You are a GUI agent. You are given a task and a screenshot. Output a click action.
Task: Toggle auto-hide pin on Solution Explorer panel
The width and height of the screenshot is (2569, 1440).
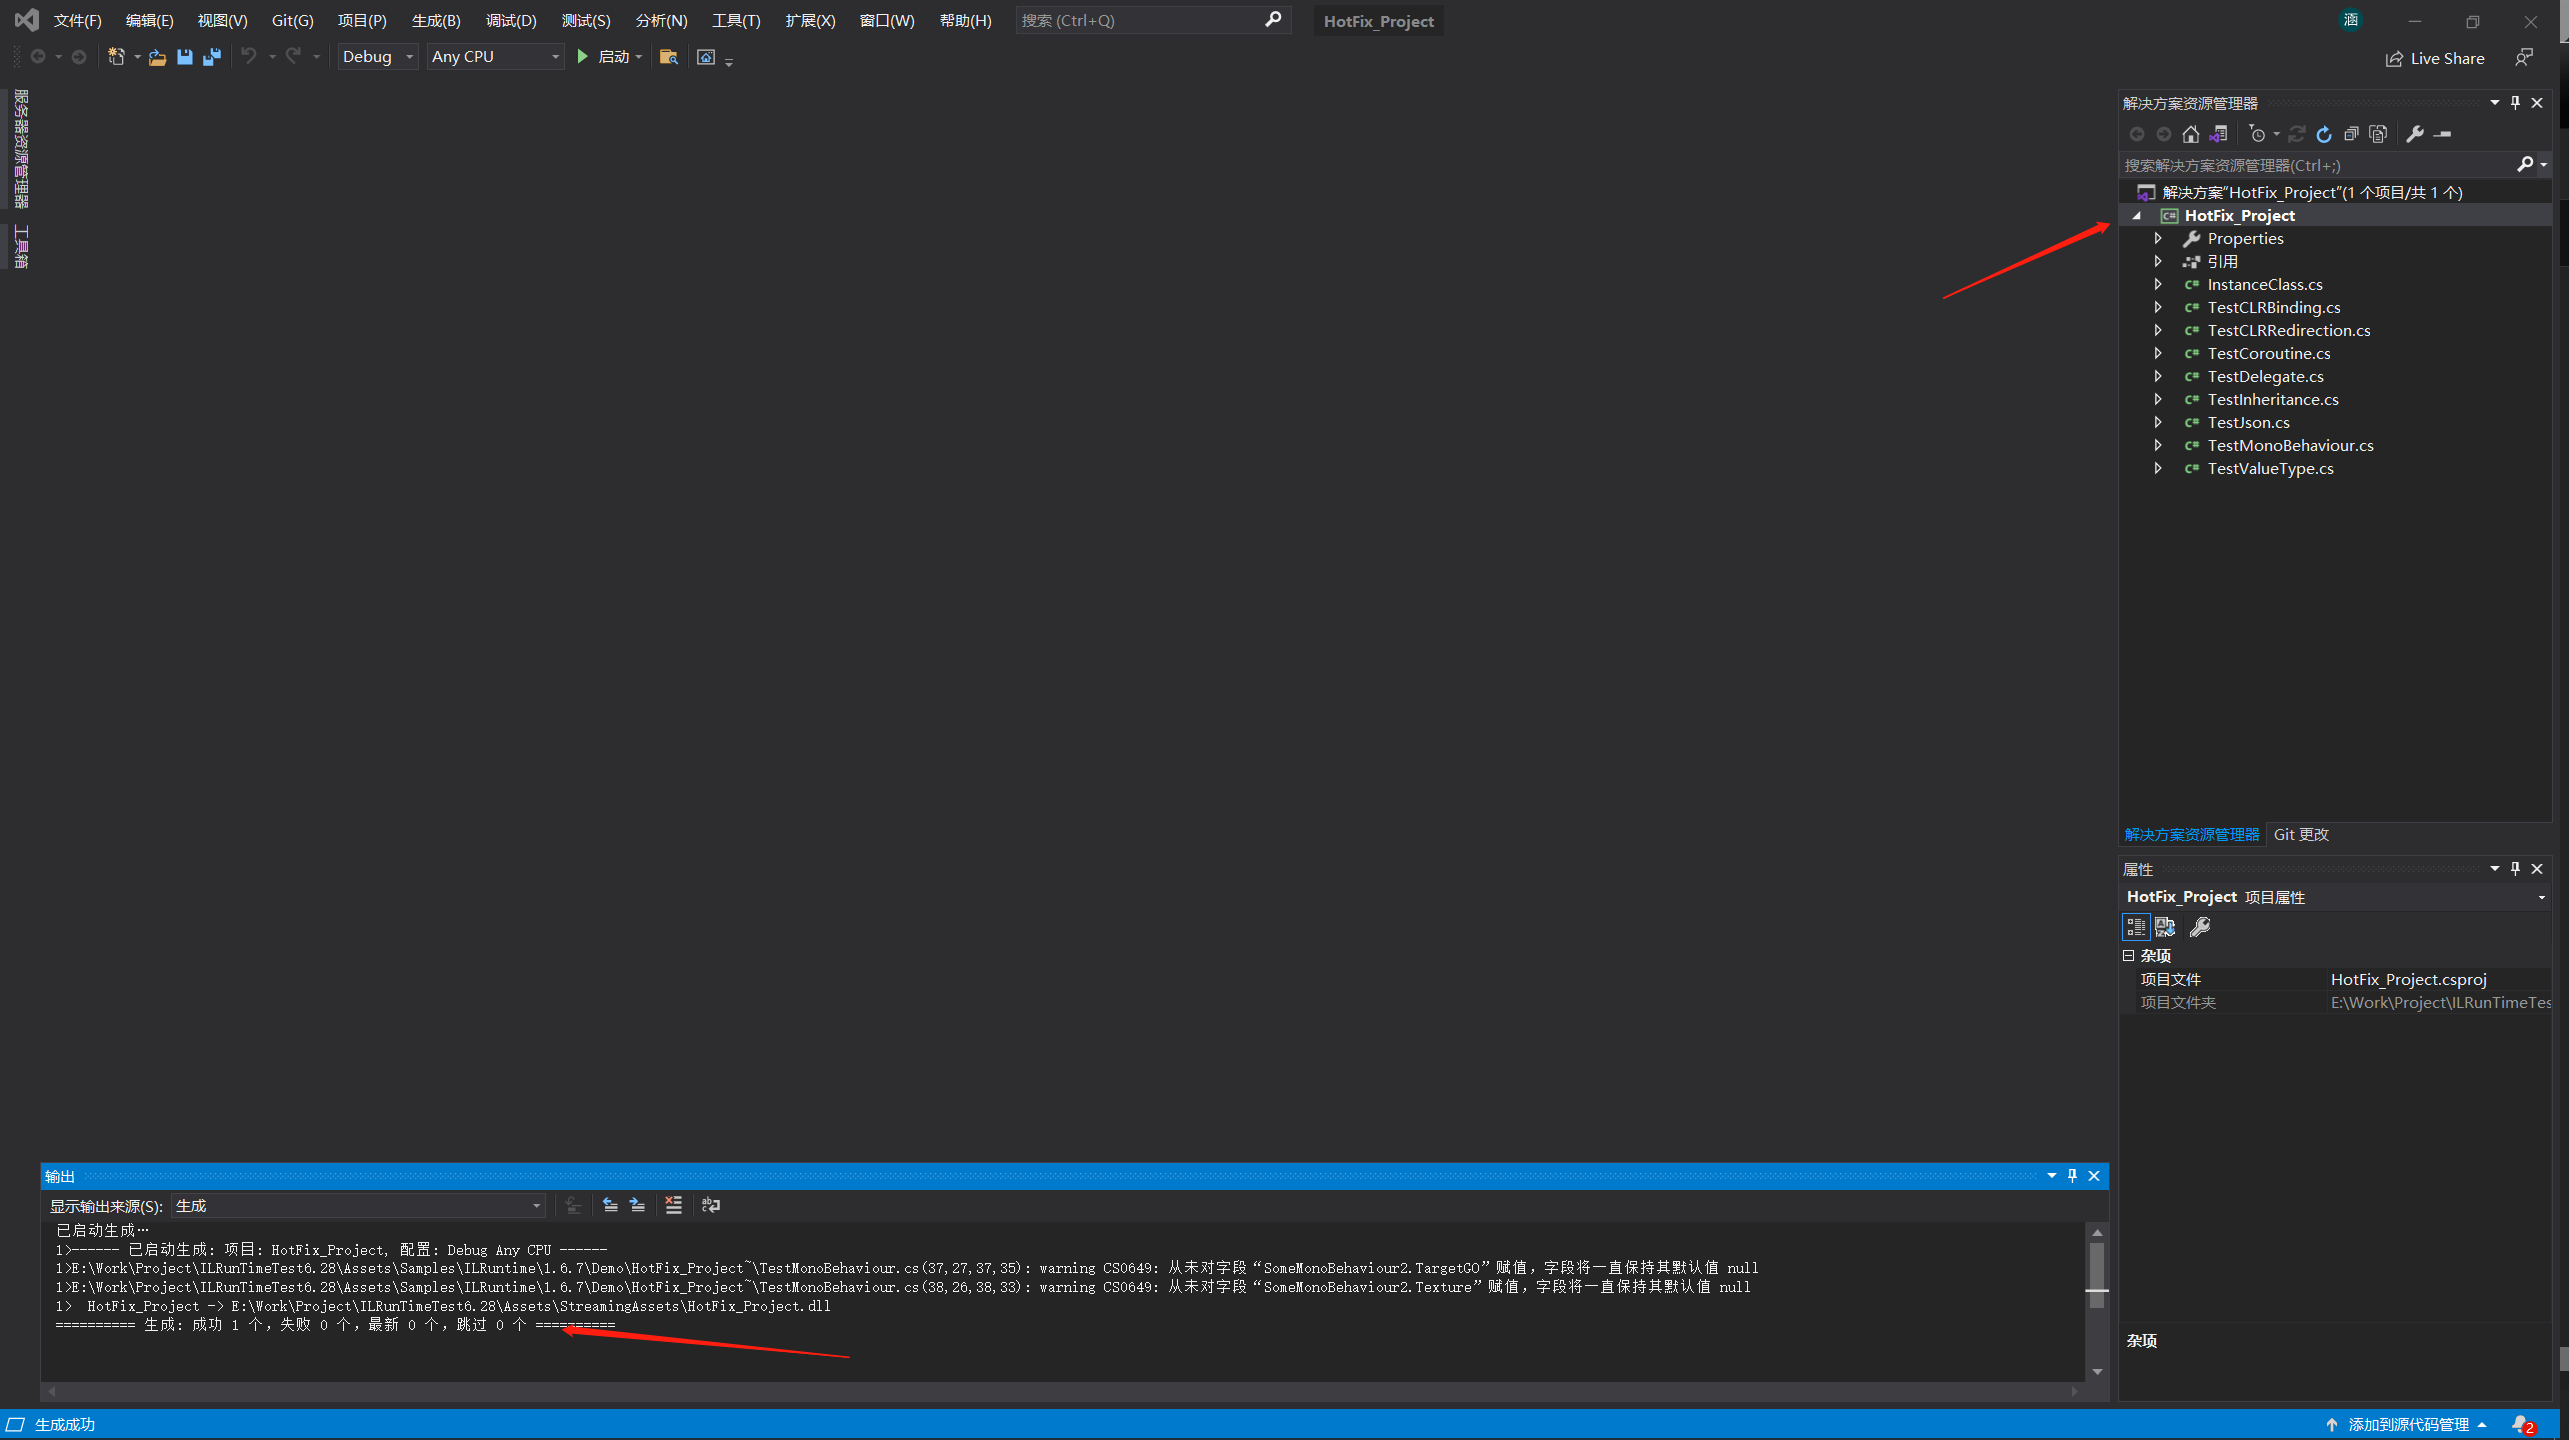coord(2515,101)
